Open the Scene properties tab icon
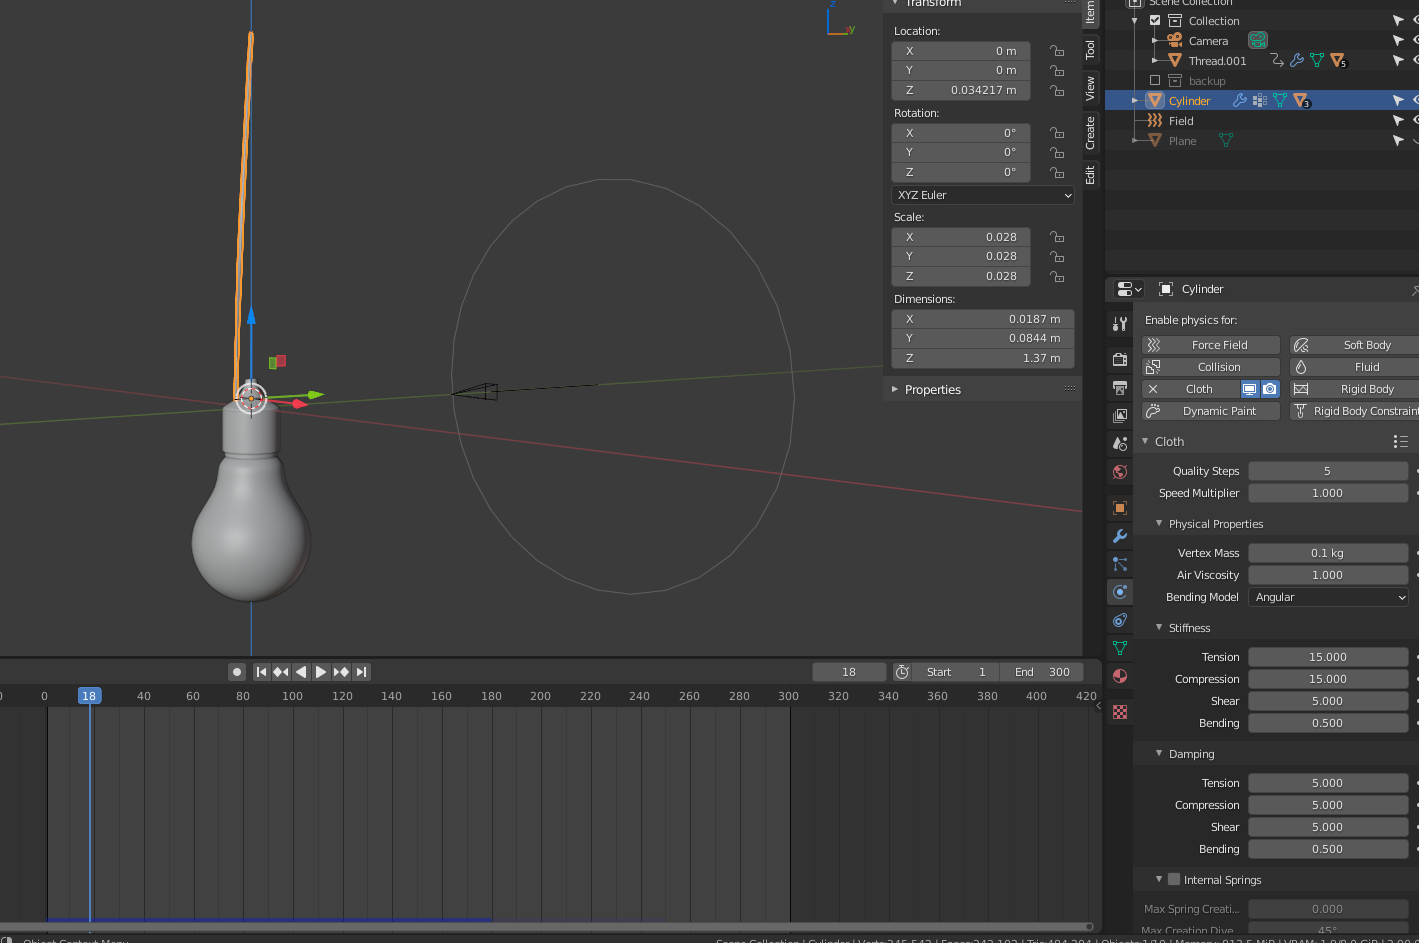 [x=1120, y=443]
